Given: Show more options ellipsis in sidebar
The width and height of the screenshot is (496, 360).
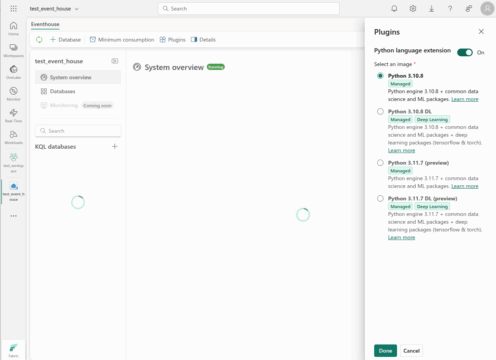Looking at the screenshot, I should (x=13, y=216).
